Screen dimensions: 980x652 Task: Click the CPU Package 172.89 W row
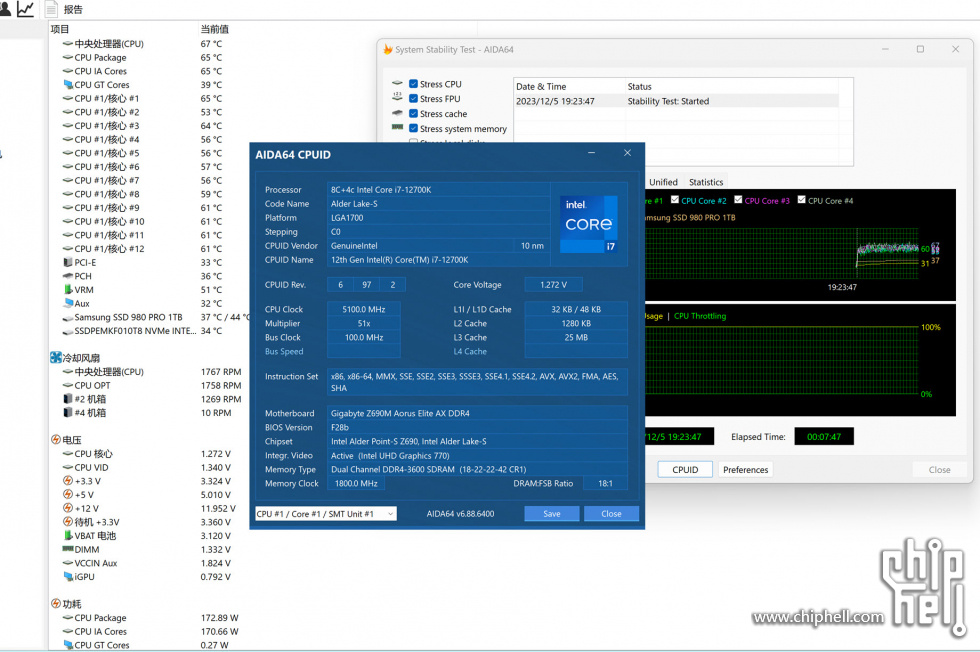click(x=151, y=618)
